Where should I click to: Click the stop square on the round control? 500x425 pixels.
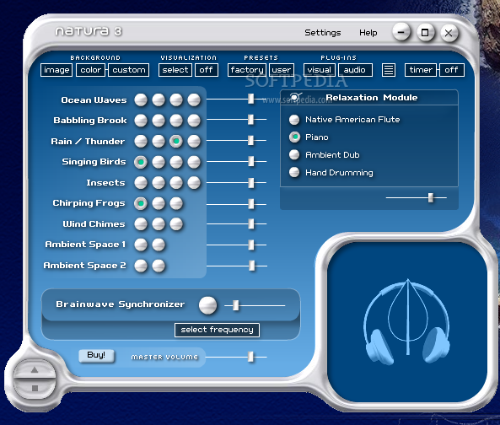point(35,388)
